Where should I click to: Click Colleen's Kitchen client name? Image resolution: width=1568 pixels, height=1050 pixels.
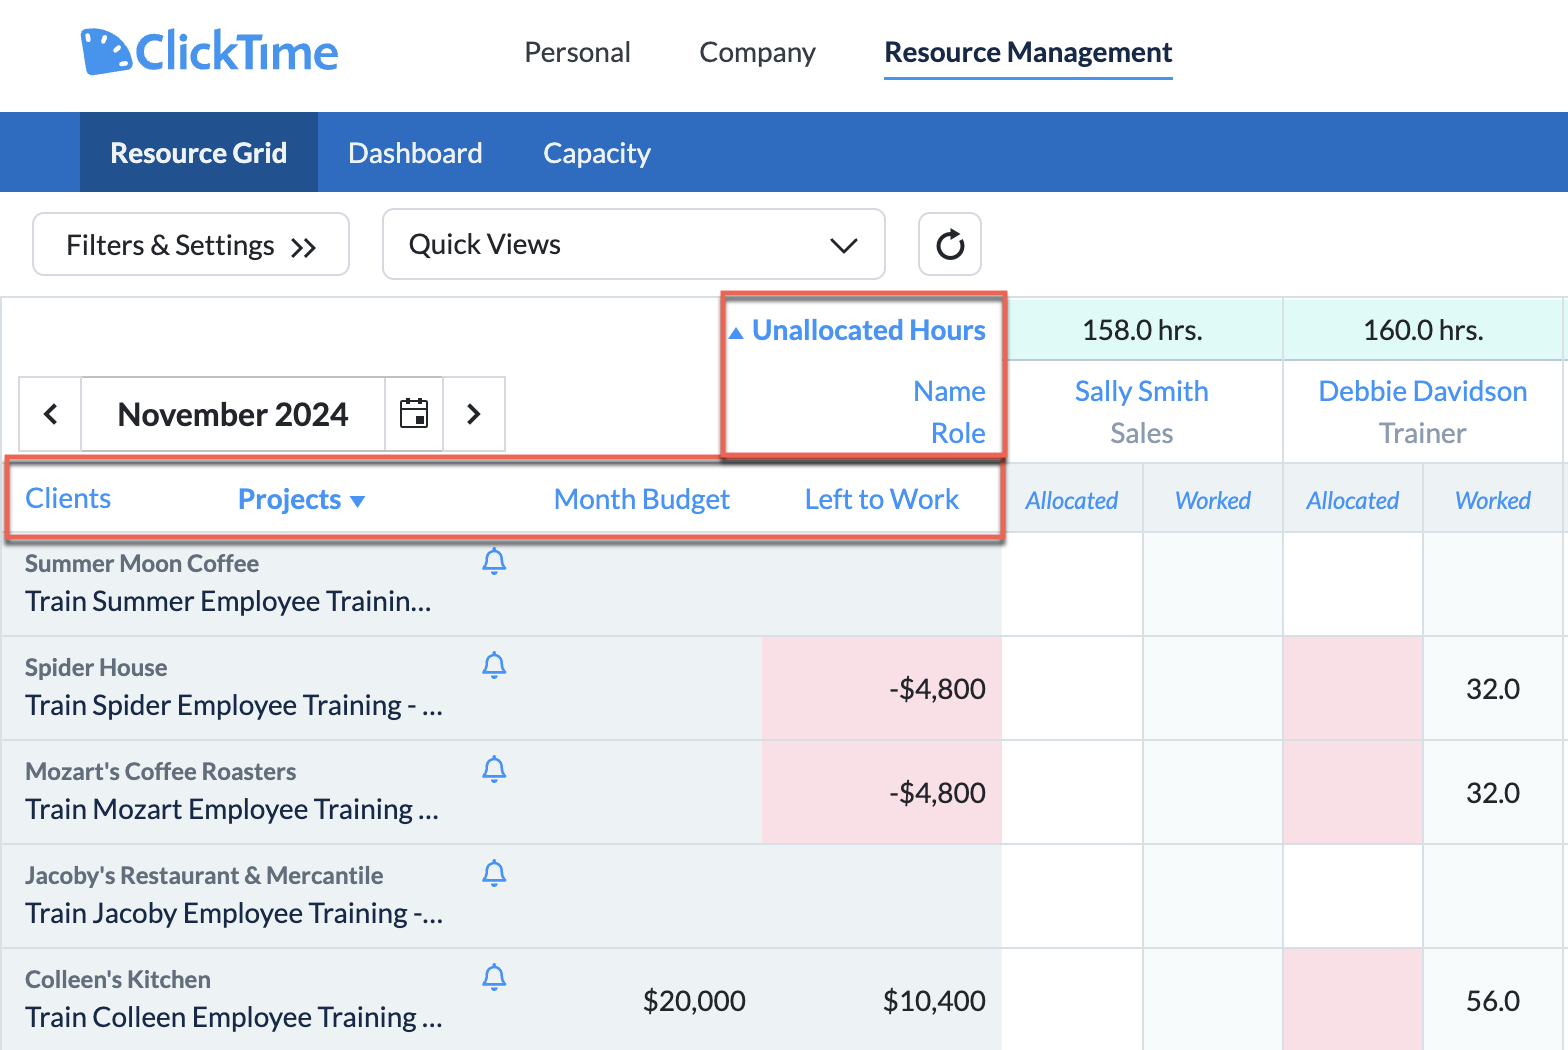[118, 979]
